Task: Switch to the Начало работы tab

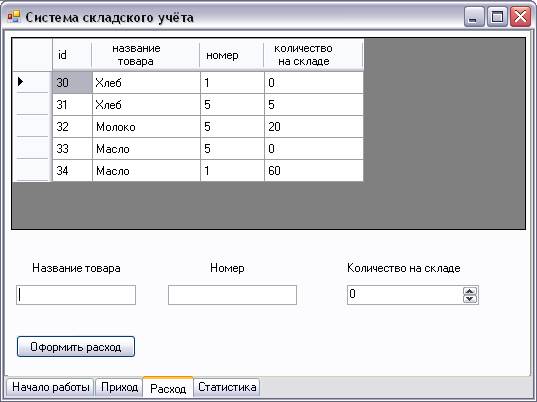Action: (x=50, y=387)
